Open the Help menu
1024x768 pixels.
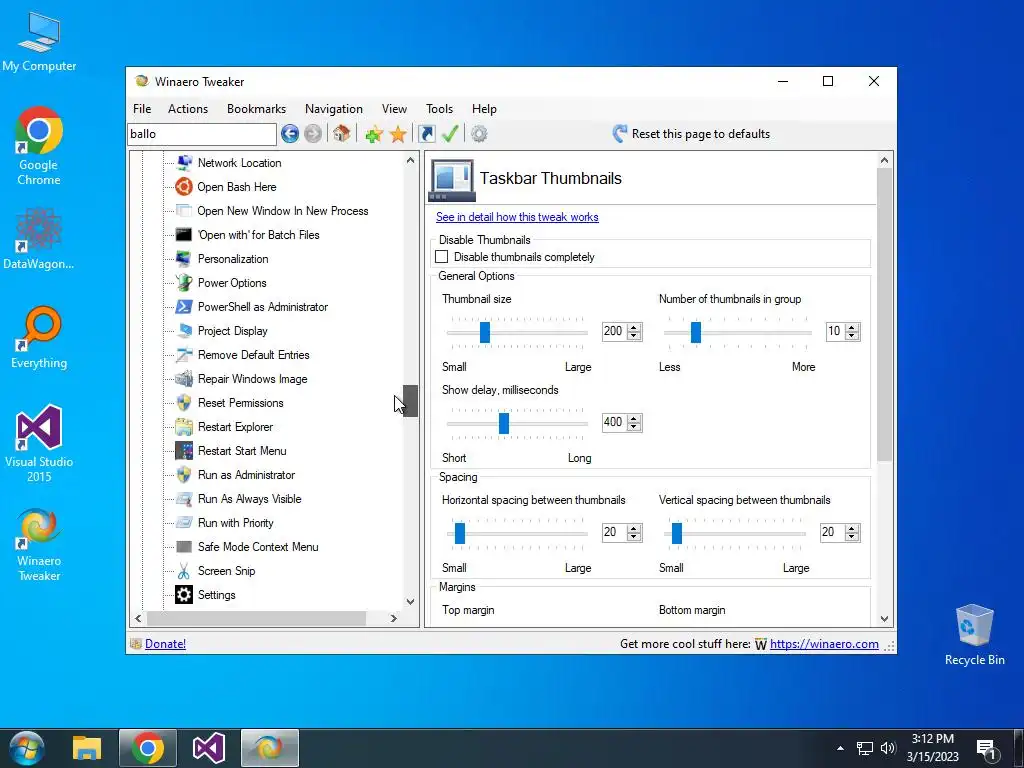point(485,109)
